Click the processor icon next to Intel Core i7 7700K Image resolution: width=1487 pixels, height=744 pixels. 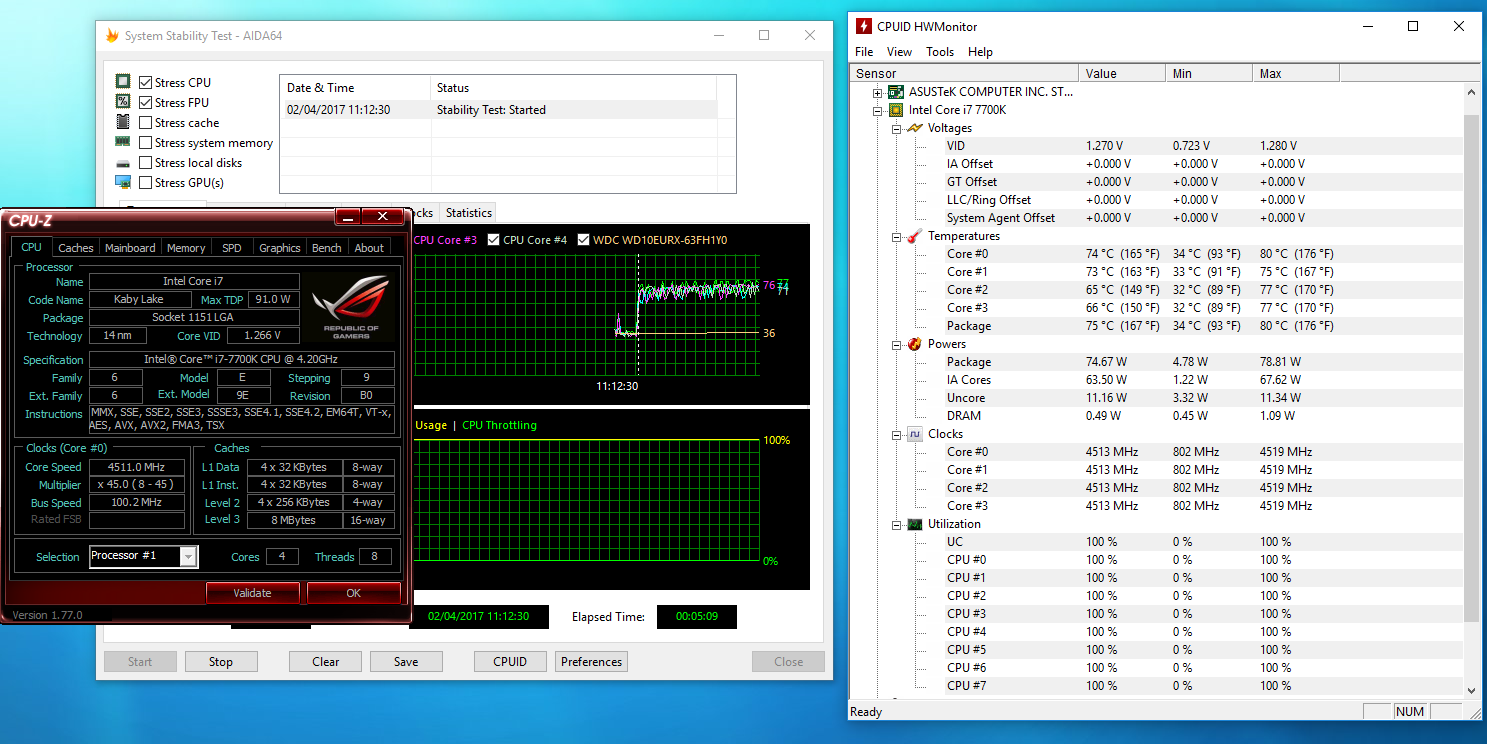(895, 110)
